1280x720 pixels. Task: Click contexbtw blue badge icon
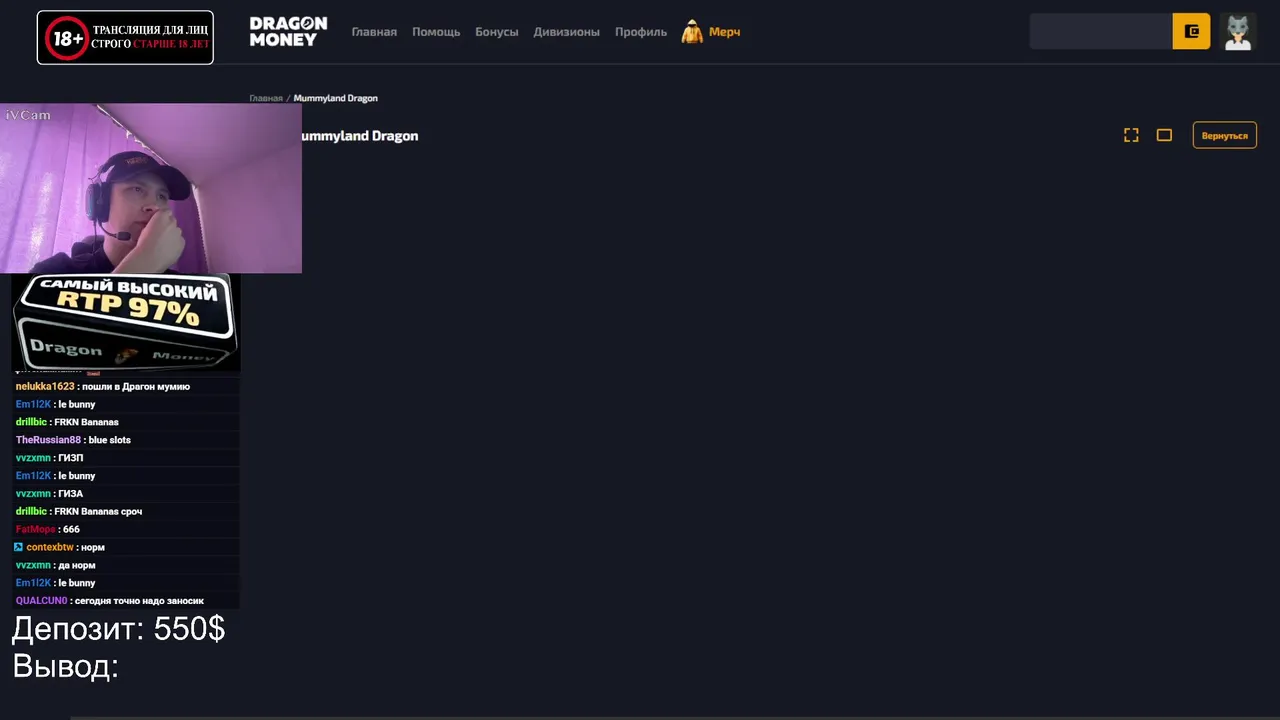pyautogui.click(x=18, y=547)
